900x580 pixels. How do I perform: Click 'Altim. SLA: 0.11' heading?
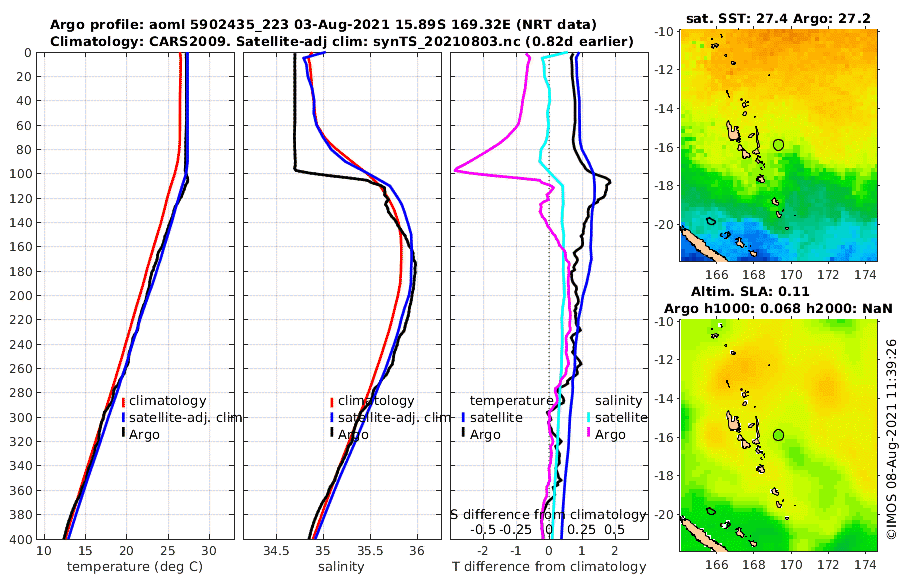[x=750, y=291]
